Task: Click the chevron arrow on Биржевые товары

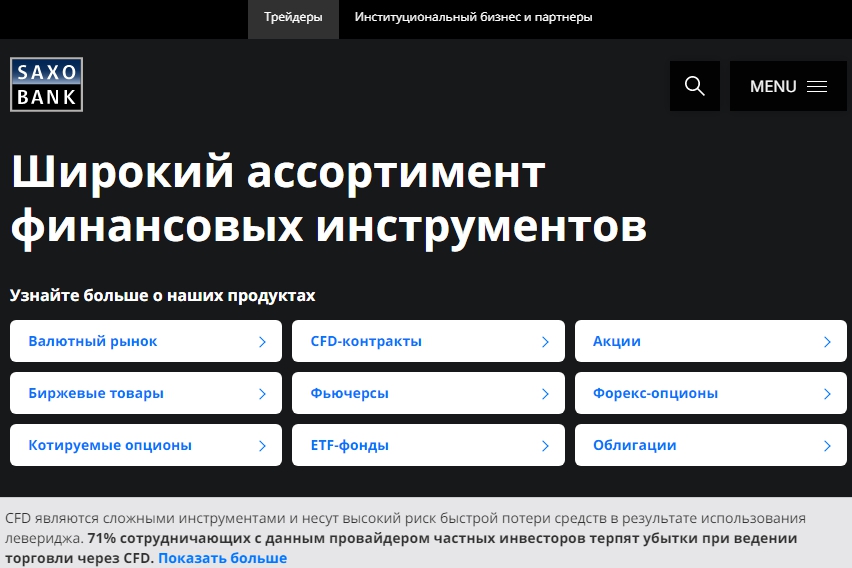Action: [x=262, y=394]
